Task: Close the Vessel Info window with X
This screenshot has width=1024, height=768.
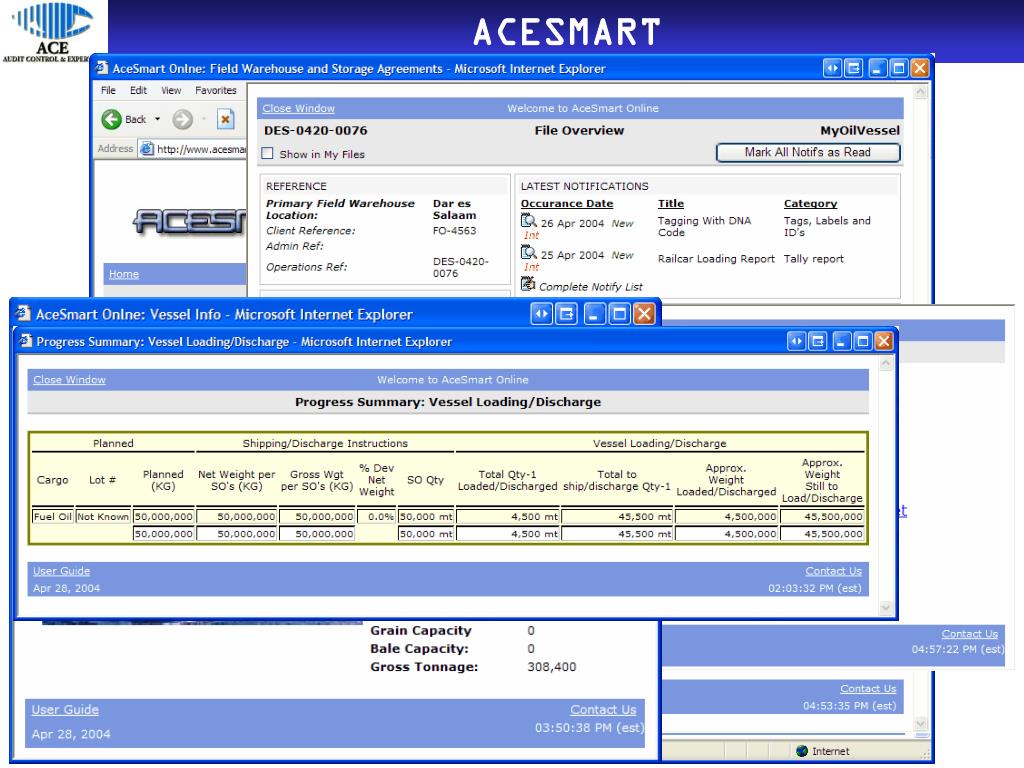Action: click(644, 314)
